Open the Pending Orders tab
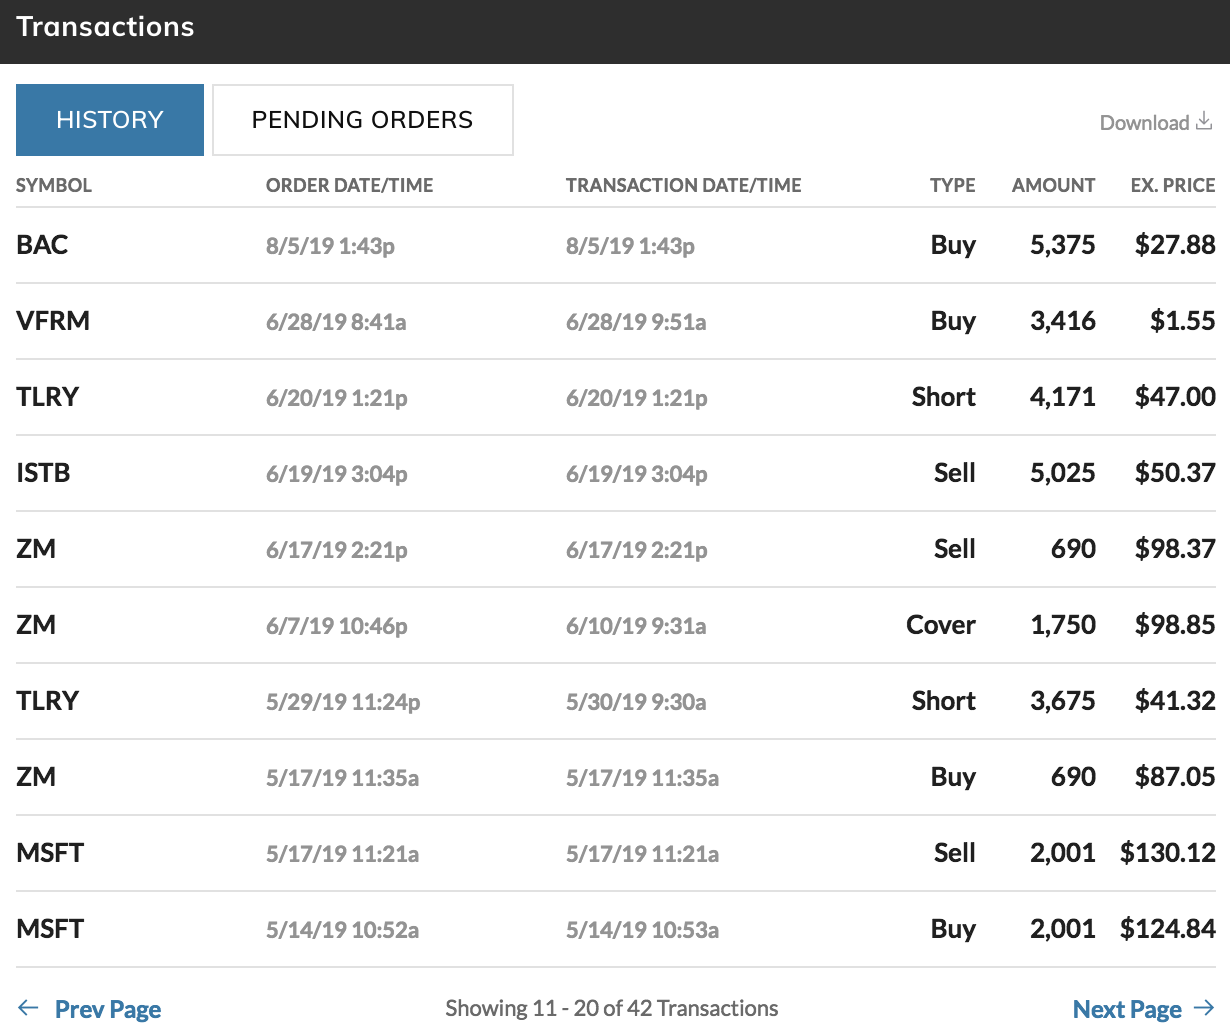 (362, 120)
